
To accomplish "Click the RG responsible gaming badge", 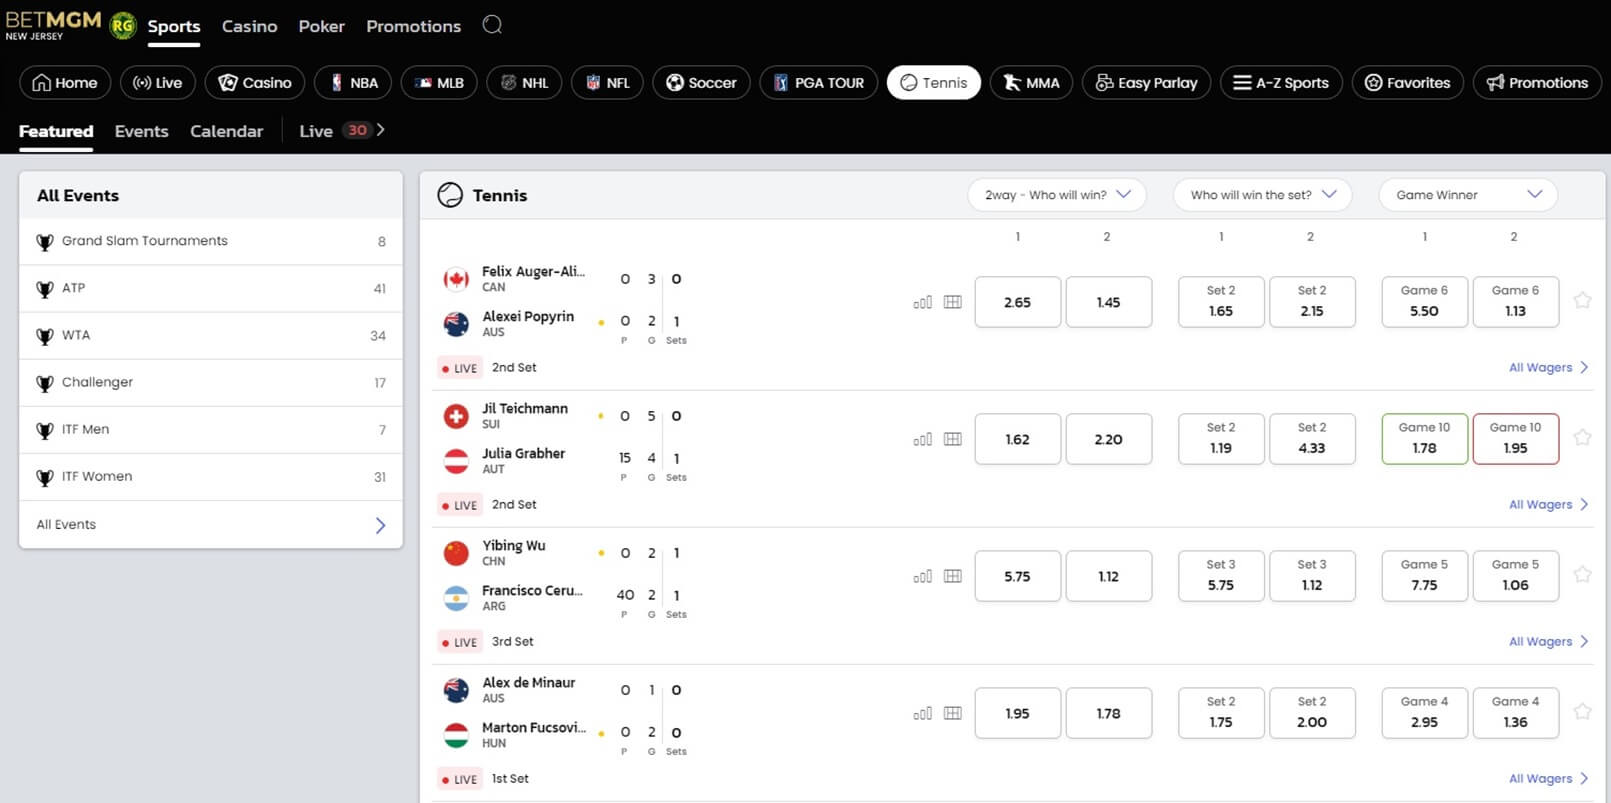I will pyautogui.click(x=122, y=26).
